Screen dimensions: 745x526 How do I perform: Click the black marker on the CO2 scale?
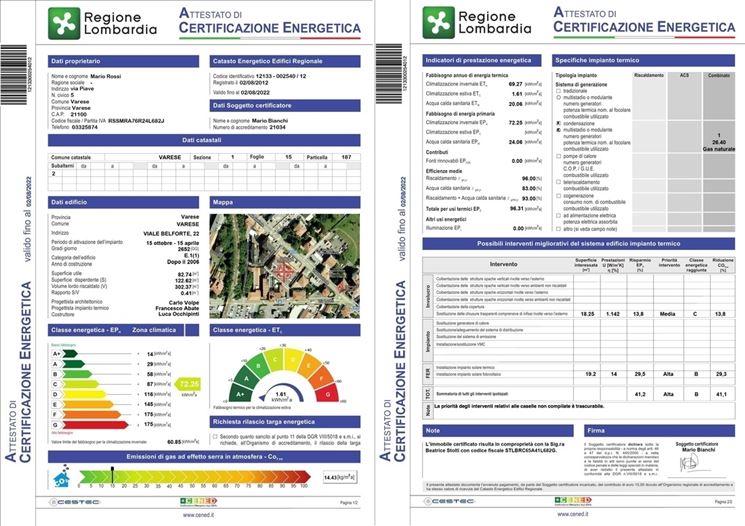[113, 475]
